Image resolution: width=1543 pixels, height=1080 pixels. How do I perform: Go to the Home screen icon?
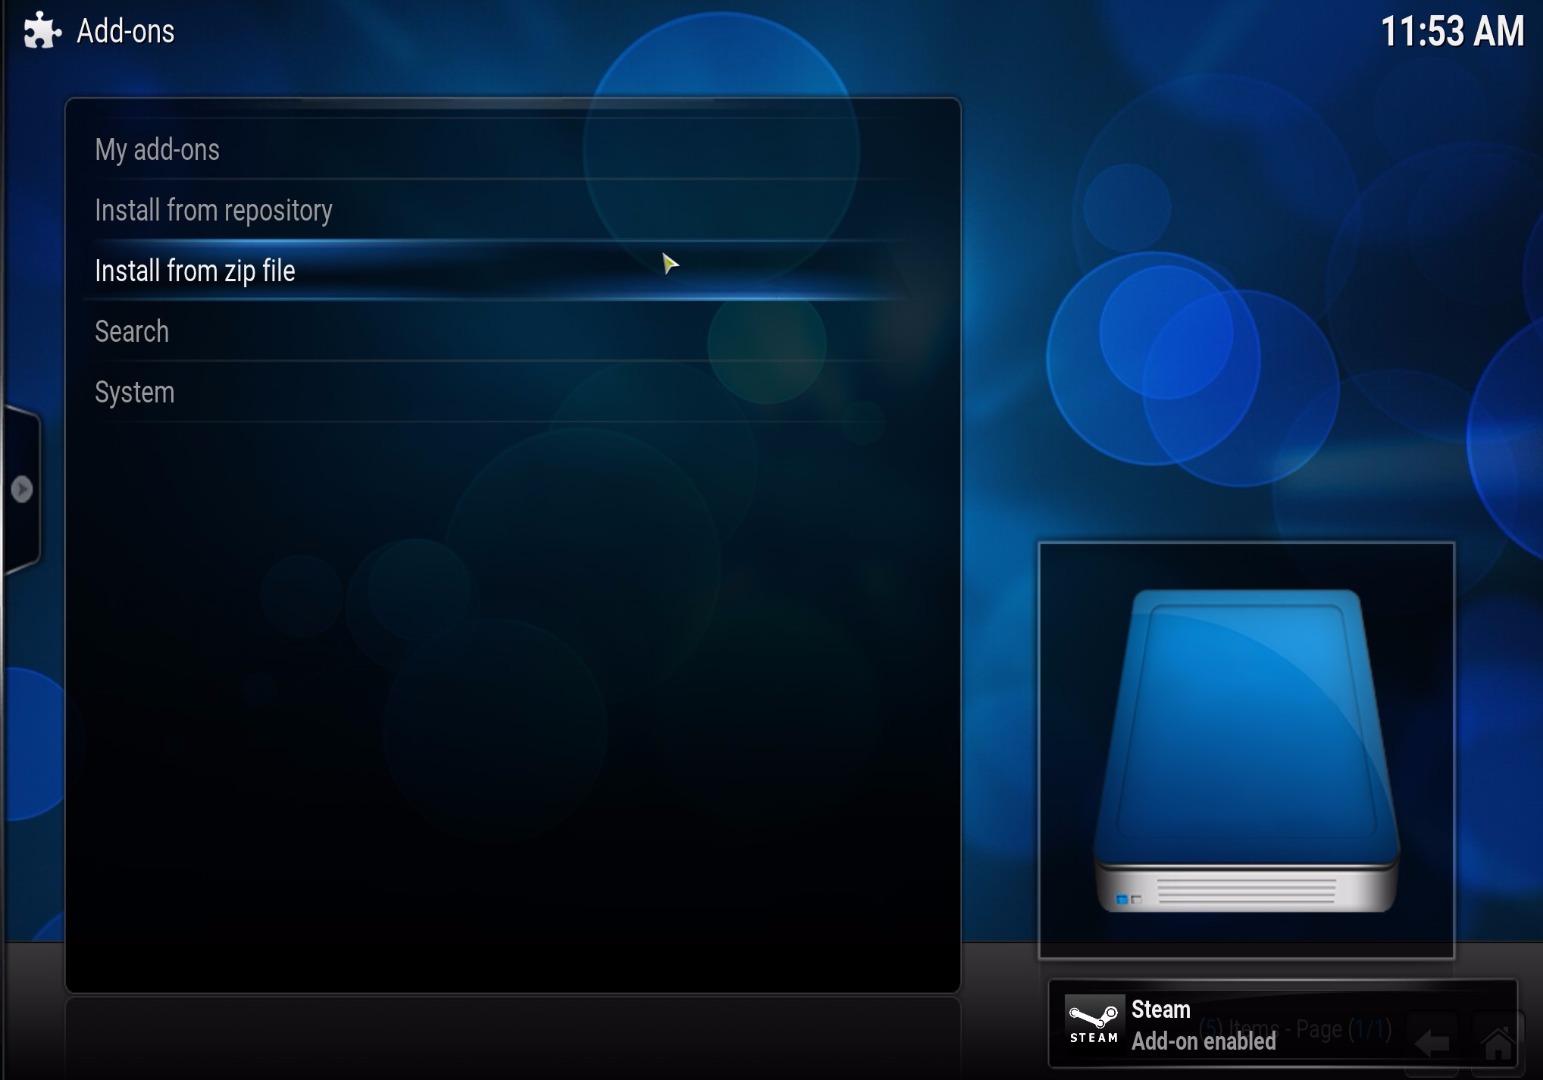coord(1498,1044)
